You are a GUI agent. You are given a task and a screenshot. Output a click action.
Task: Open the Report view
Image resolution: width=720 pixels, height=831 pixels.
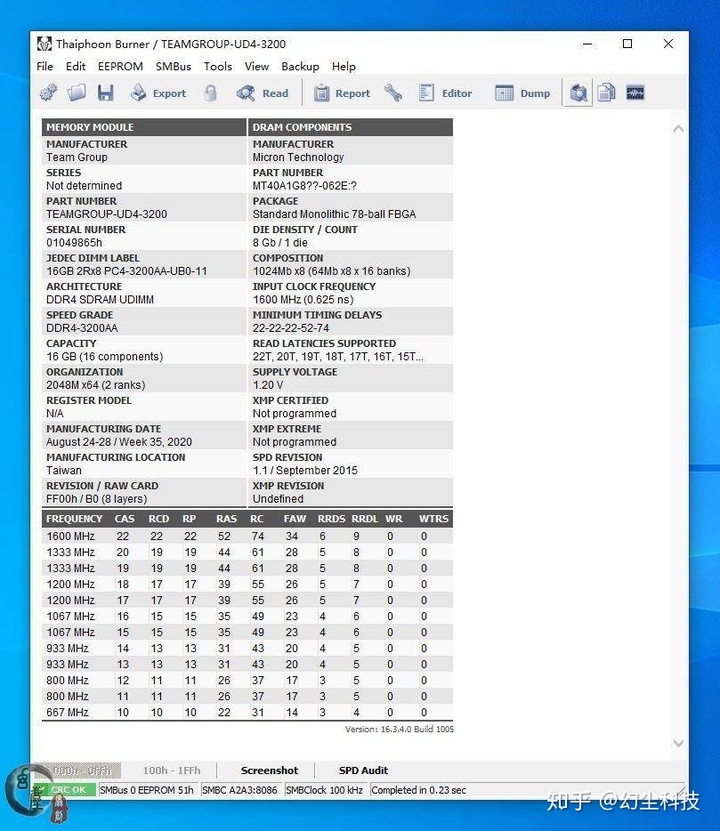[x=342, y=93]
